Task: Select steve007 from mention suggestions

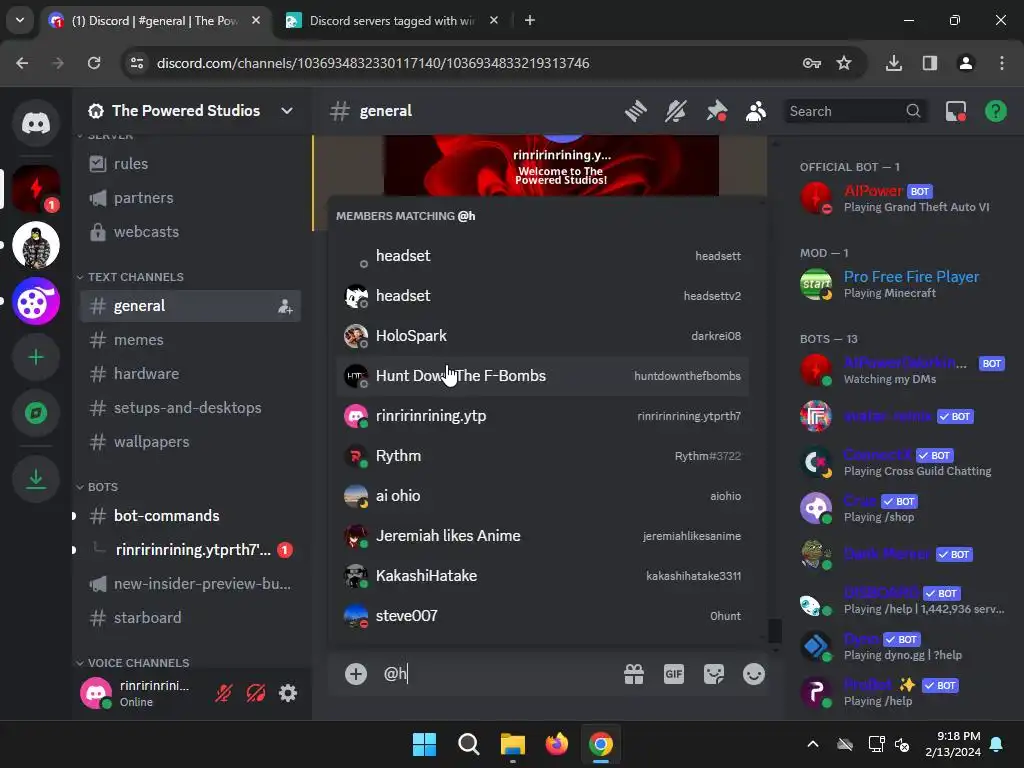Action: pyautogui.click(x=542, y=616)
